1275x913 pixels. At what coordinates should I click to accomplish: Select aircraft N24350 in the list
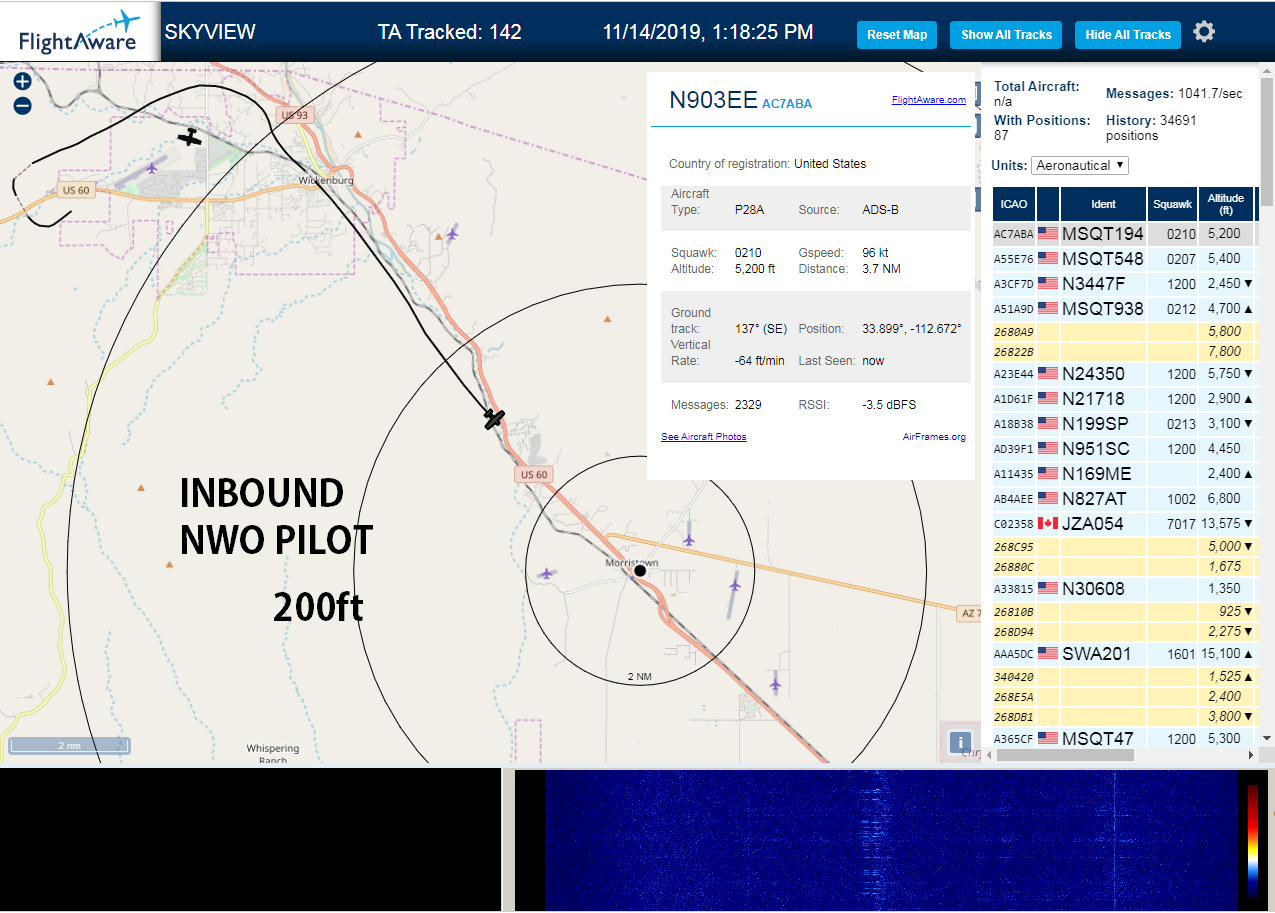(1123, 373)
